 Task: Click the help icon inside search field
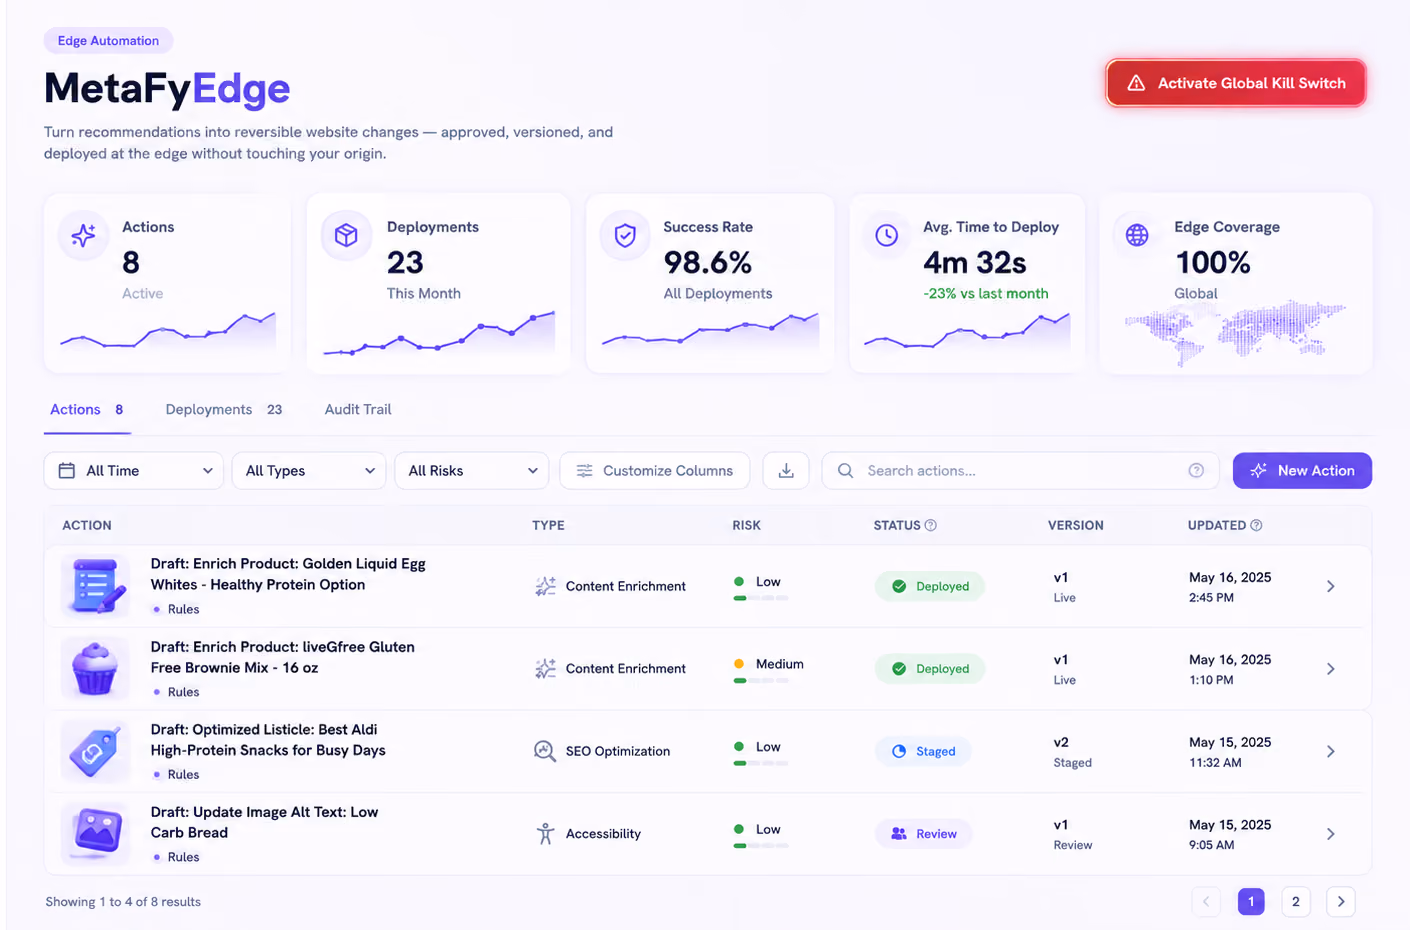click(x=1196, y=471)
